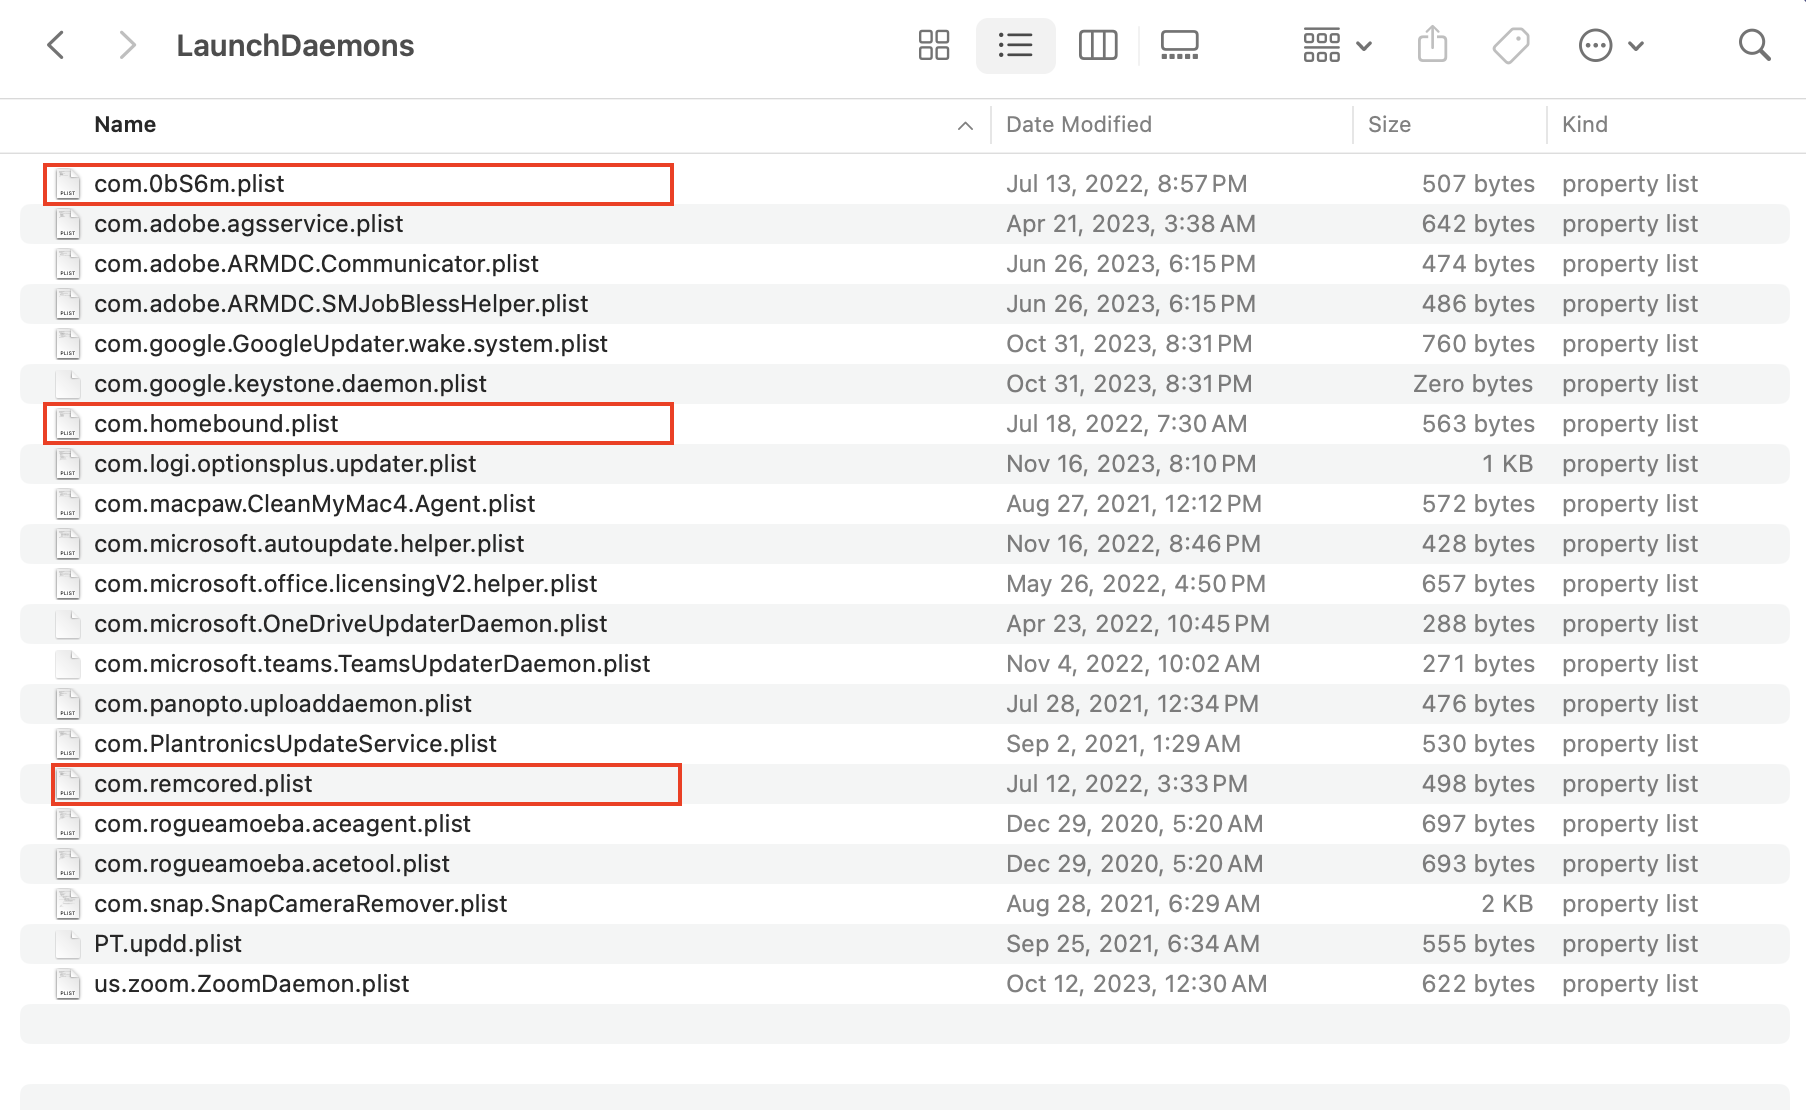
Task: Go back to previous folder
Action: [57, 45]
